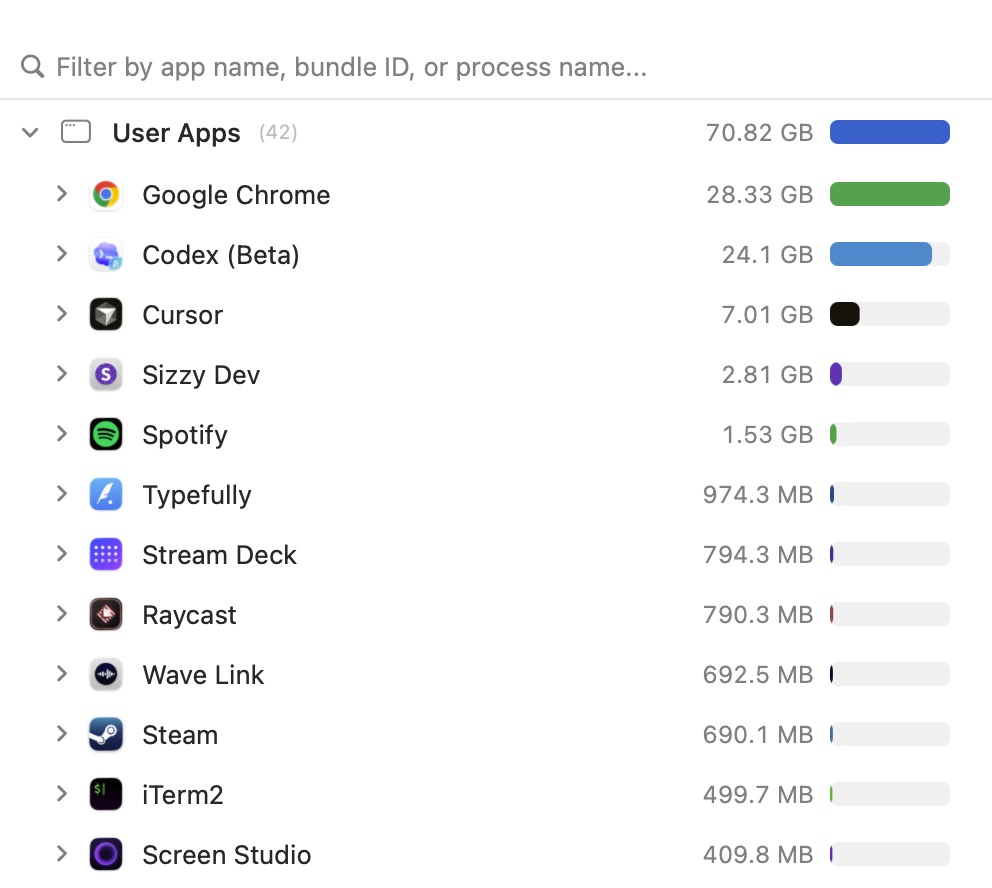The width and height of the screenshot is (992, 888).
Task: Select the "Codex (Beta)" name
Action: click(x=221, y=255)
